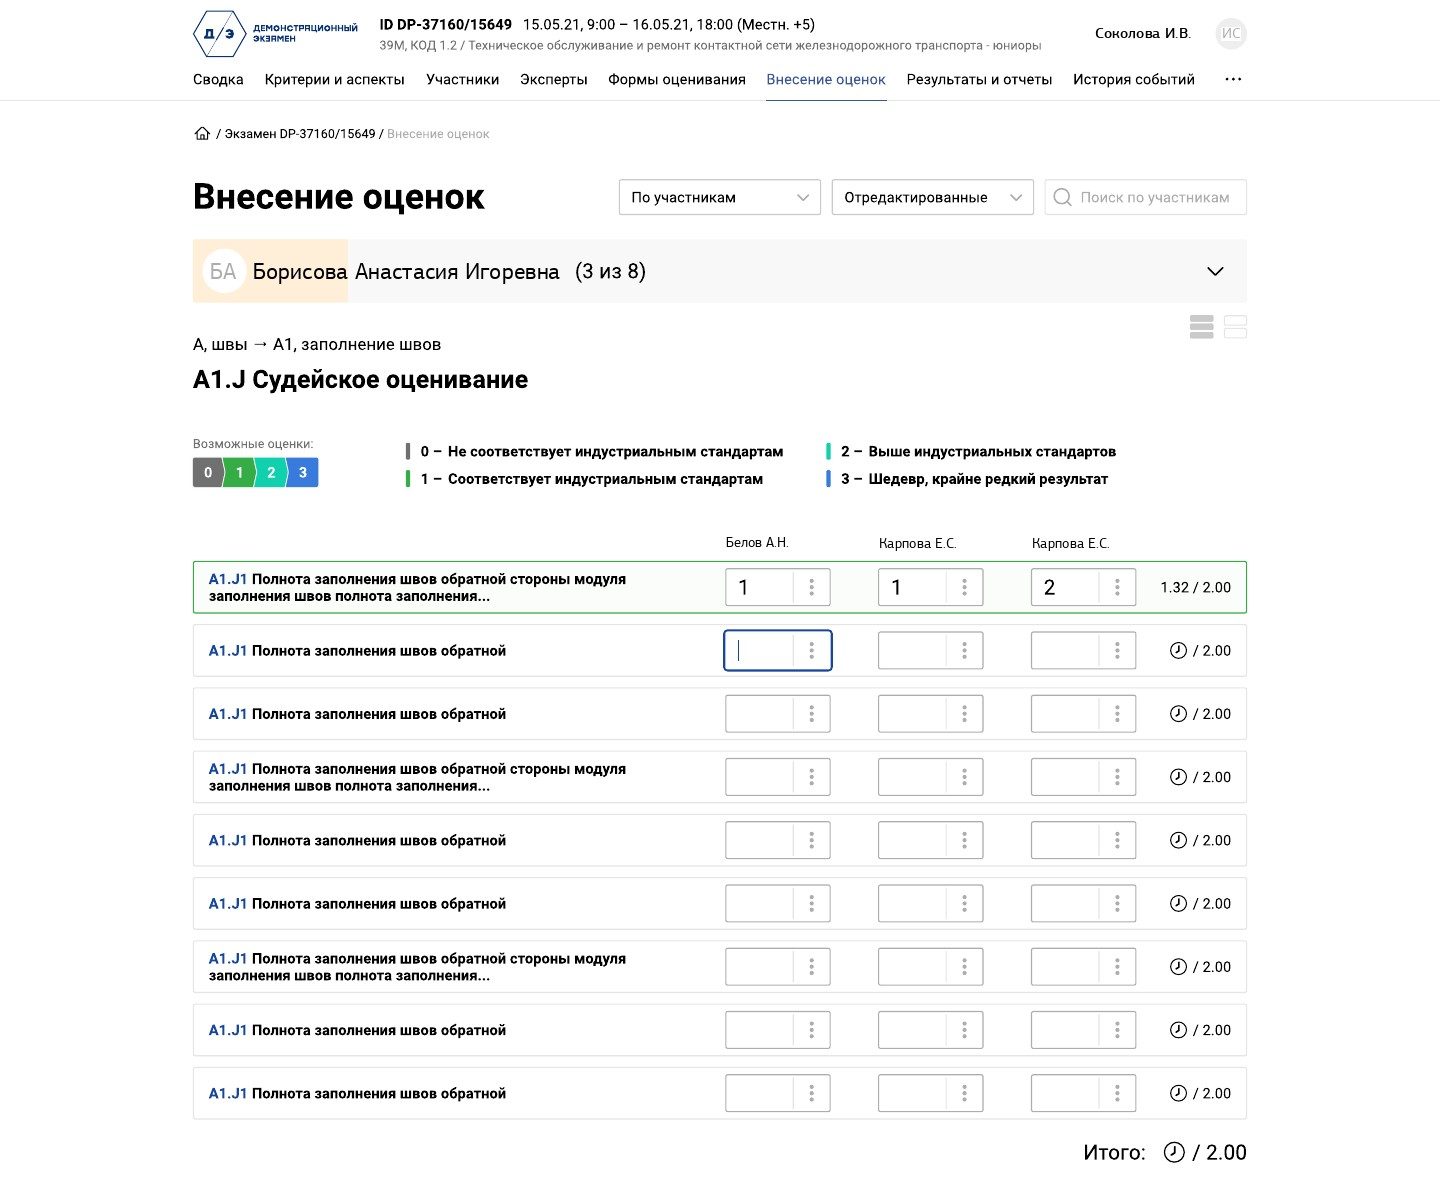This screenshot has width=1440, height=1180.
Task: Click the Соколова И.В. user name
Action: (1143, 33)
